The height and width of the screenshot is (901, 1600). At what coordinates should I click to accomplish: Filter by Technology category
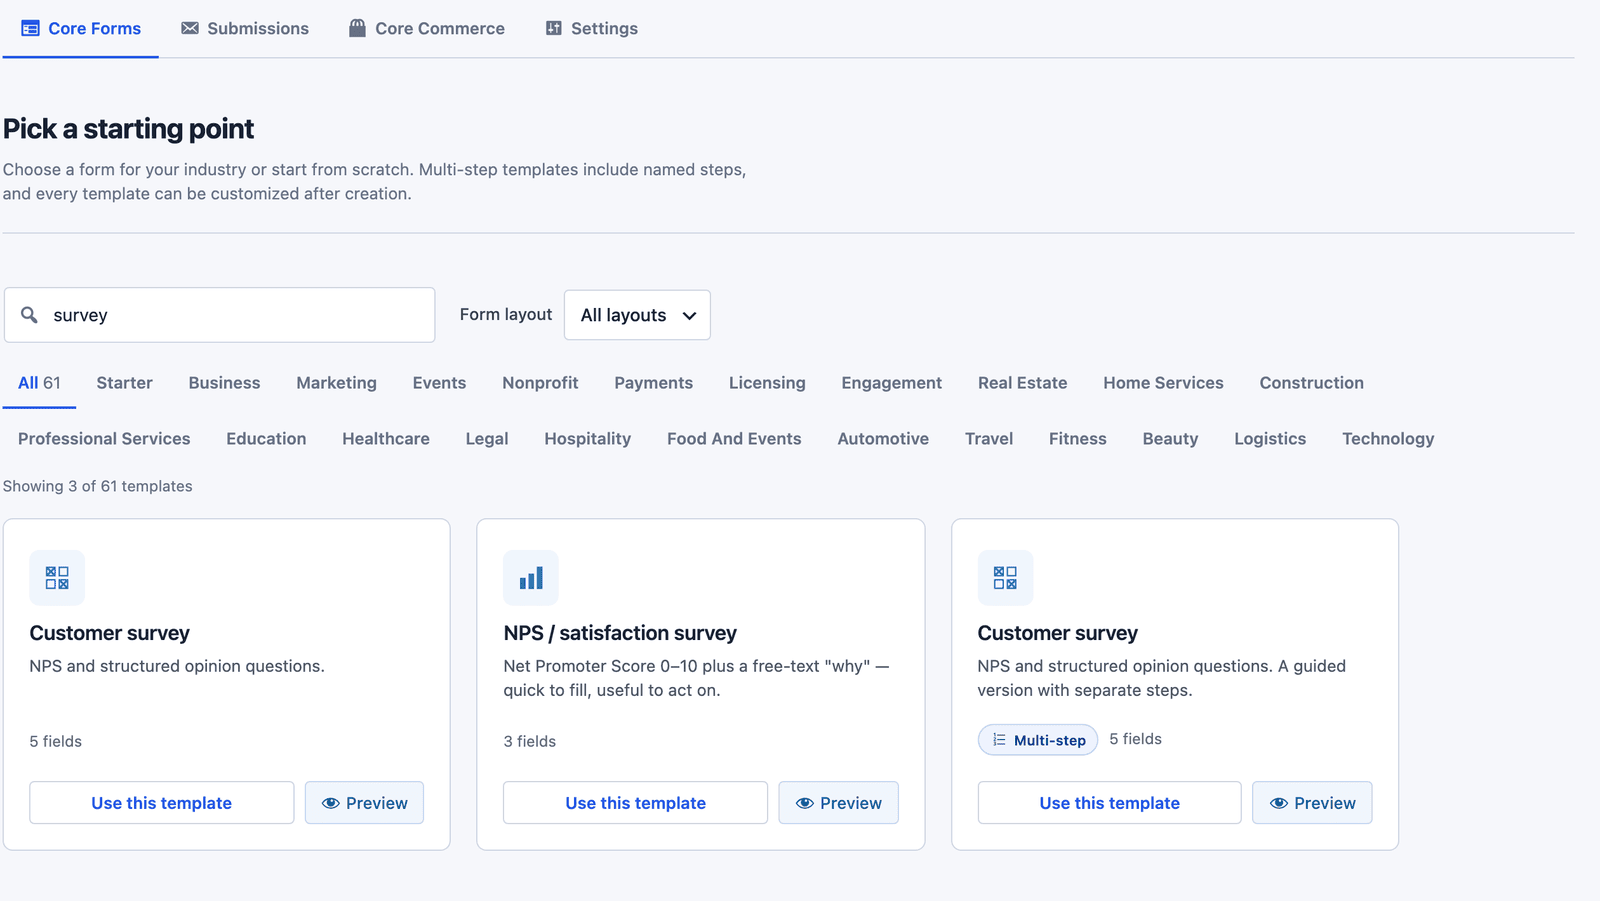tap(1388, 439)
